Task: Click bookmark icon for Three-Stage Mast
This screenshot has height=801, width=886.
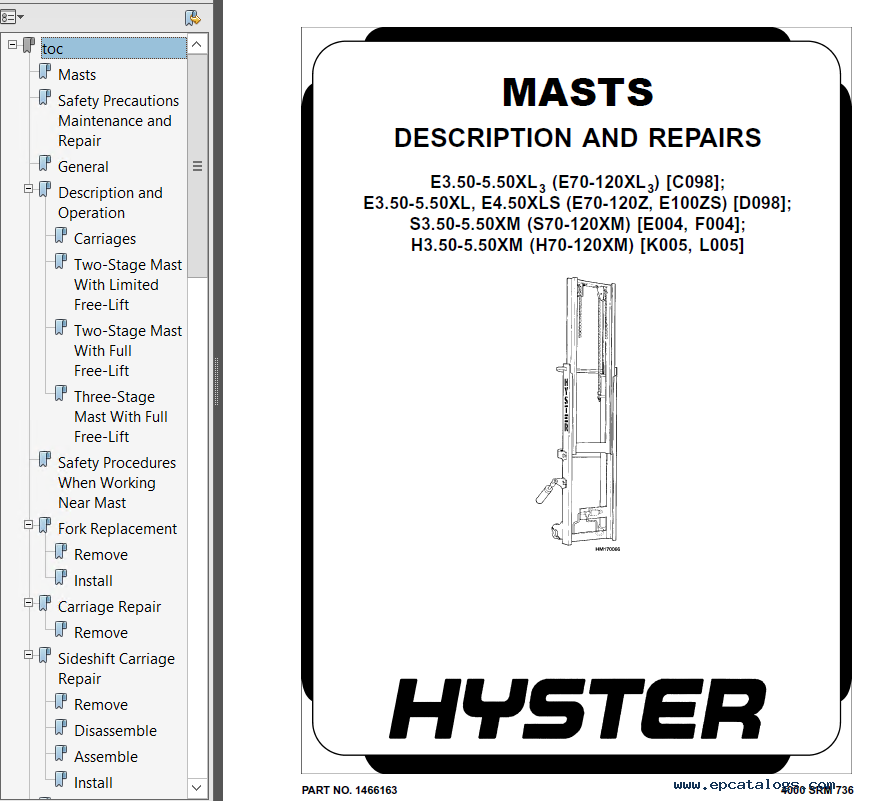Action: point(60,394)
